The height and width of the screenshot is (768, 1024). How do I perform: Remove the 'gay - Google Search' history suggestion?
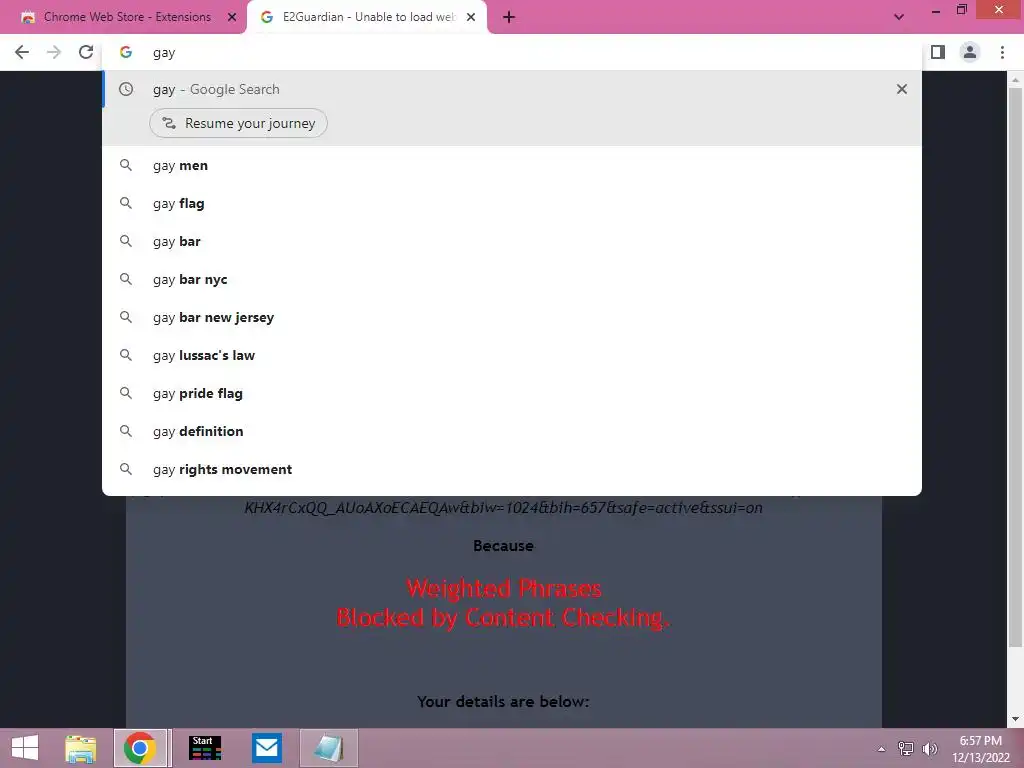[902, 89]
